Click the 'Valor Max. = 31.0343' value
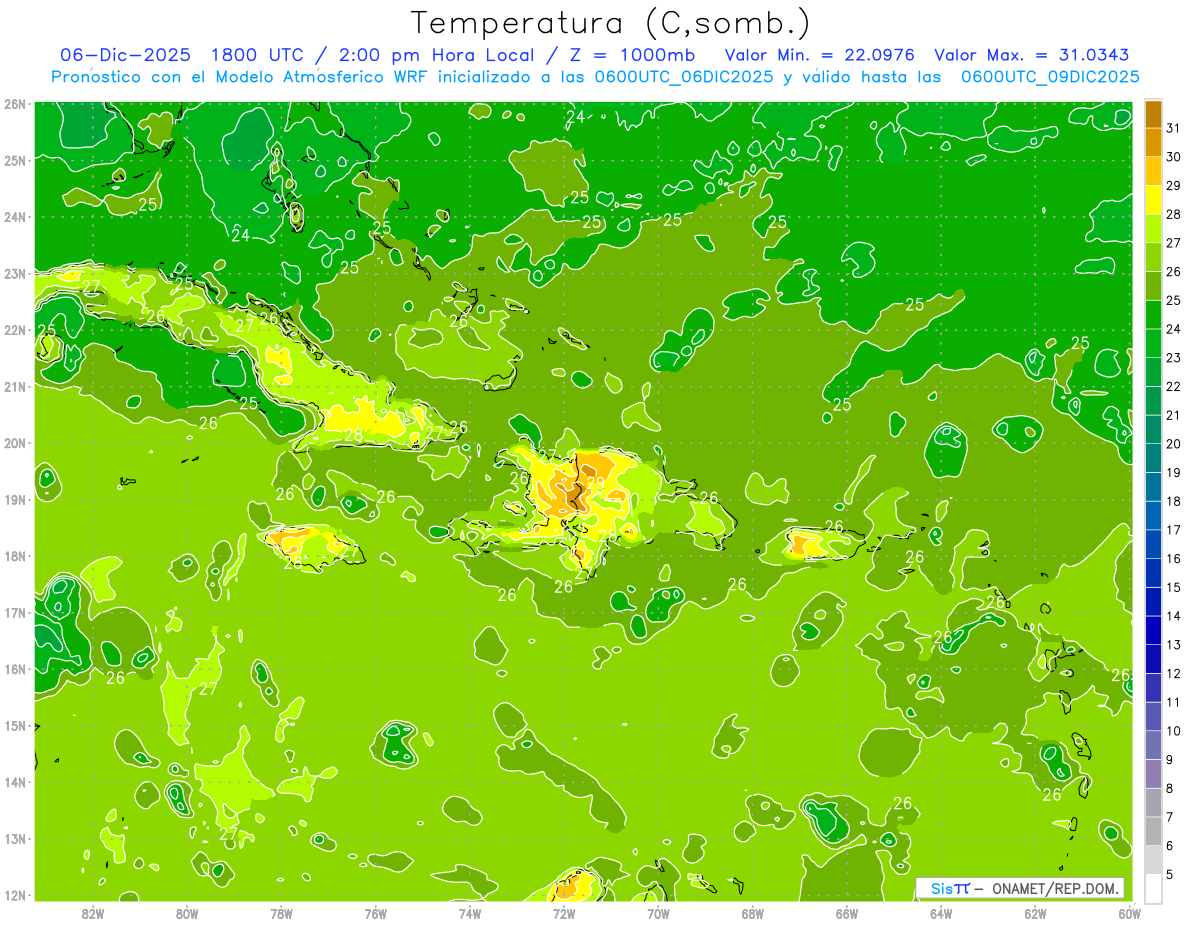The image size is (1200, 927). [1032, 56]
